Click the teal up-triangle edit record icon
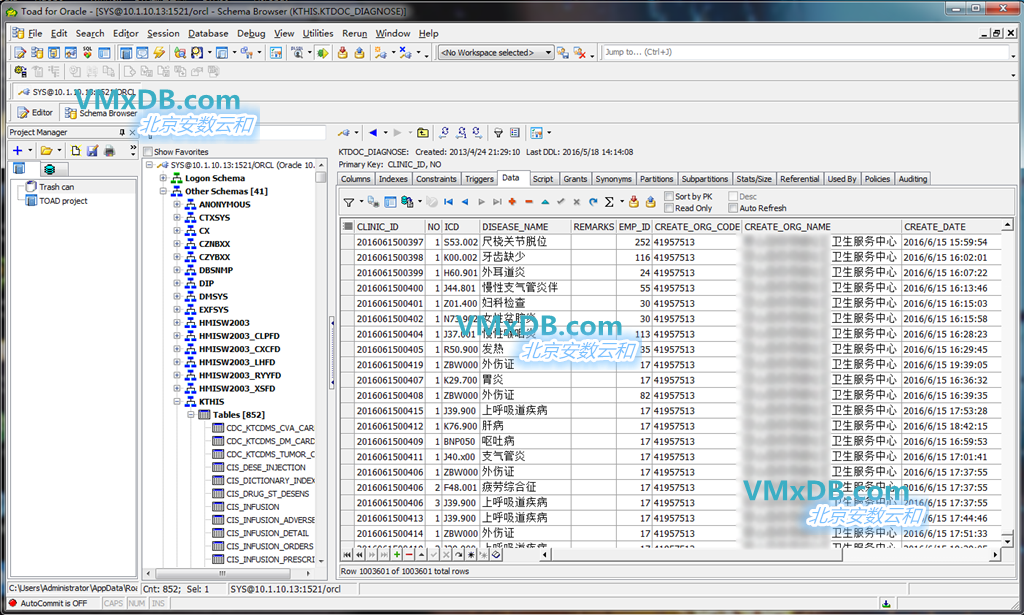Screen dimensions: 1024x615 tap(545, 202)
